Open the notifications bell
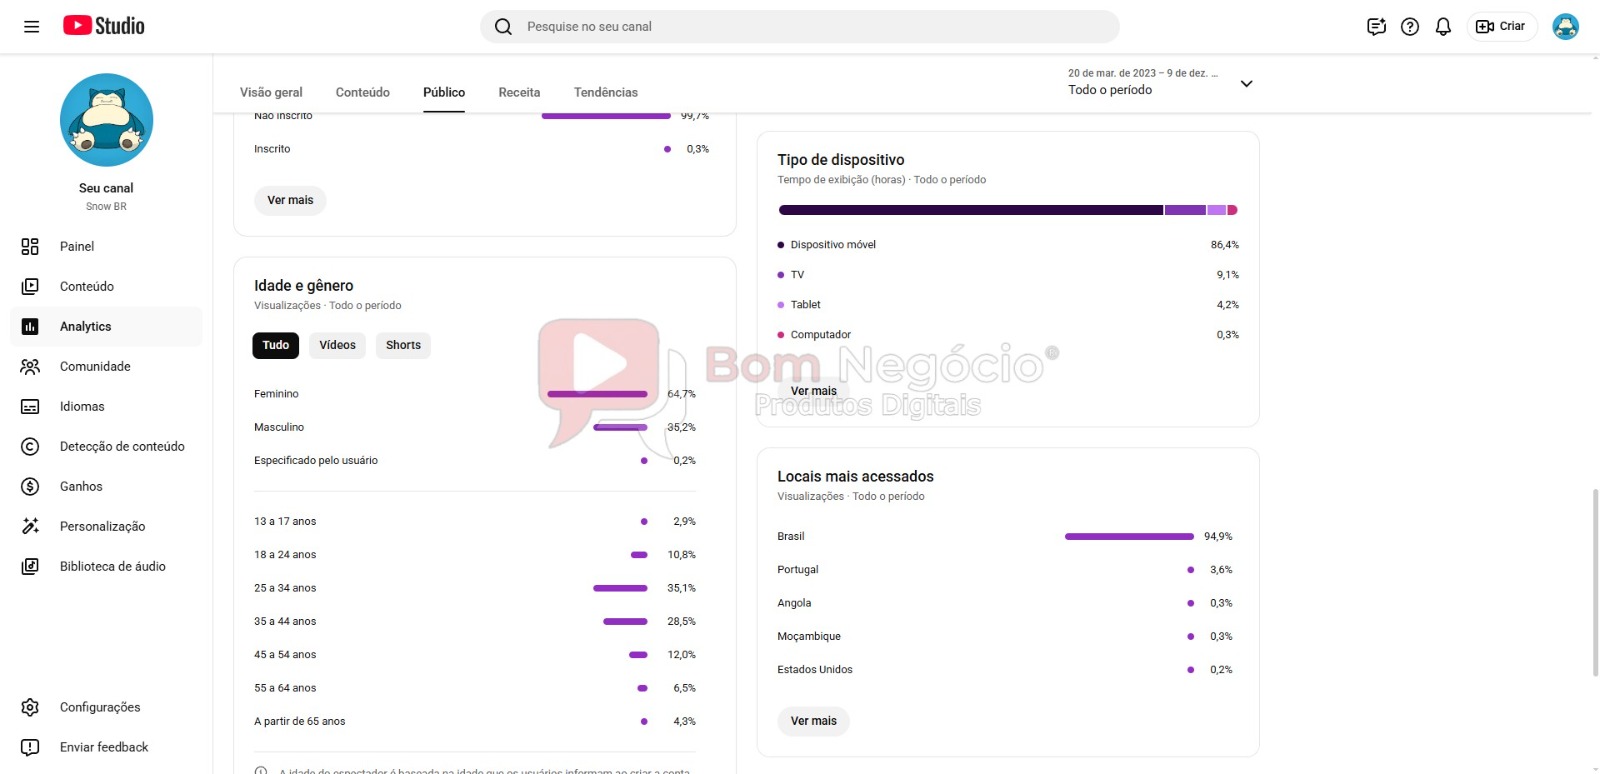Screen dimensions: 1600x774 (1443, 27)
